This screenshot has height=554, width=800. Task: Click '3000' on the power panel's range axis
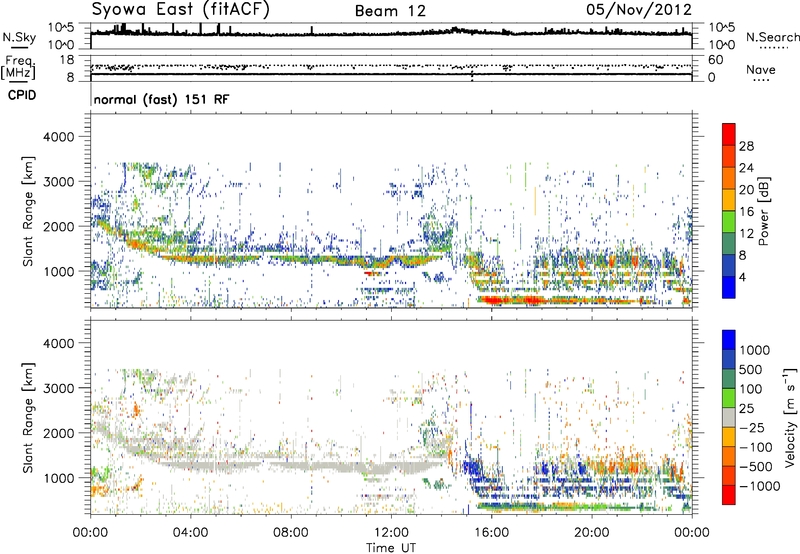[x=58, y=182]
